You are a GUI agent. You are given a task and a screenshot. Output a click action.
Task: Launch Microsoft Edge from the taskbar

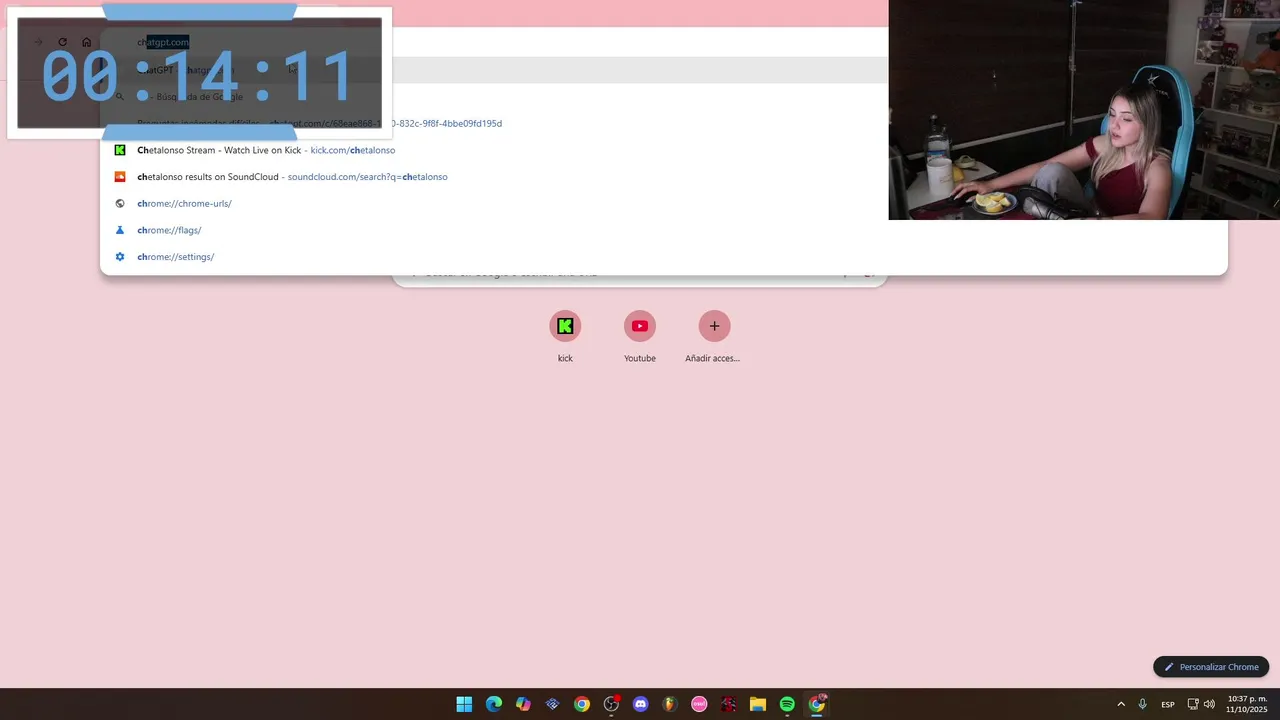494,704
